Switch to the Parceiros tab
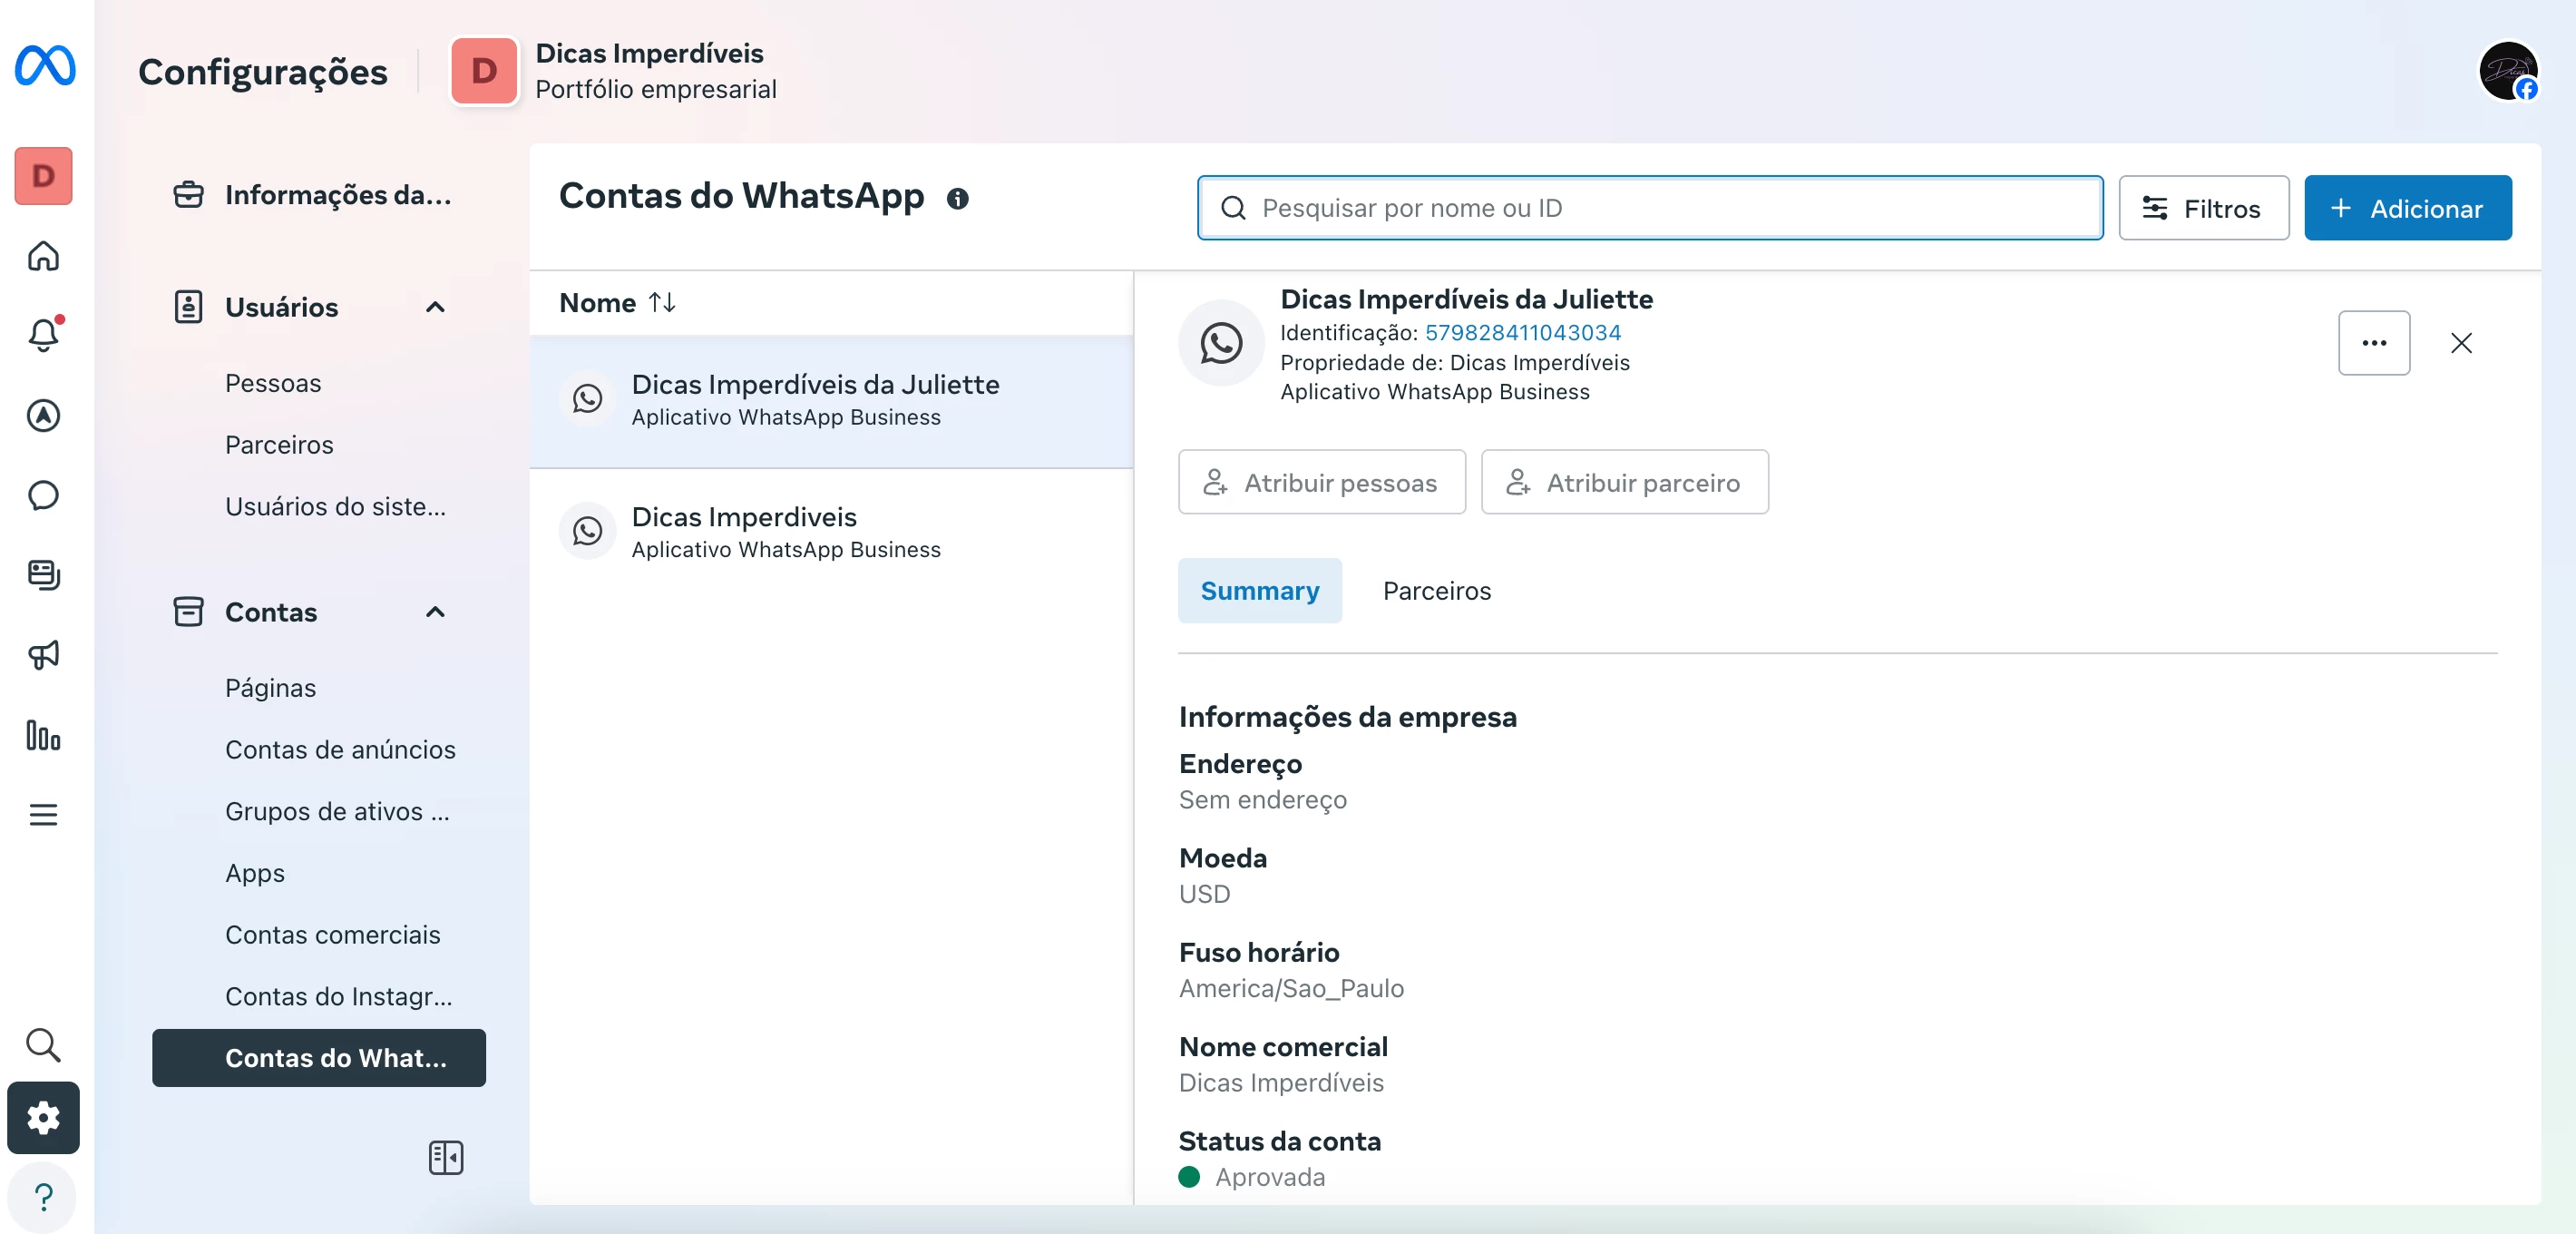 pos(1436,591)
